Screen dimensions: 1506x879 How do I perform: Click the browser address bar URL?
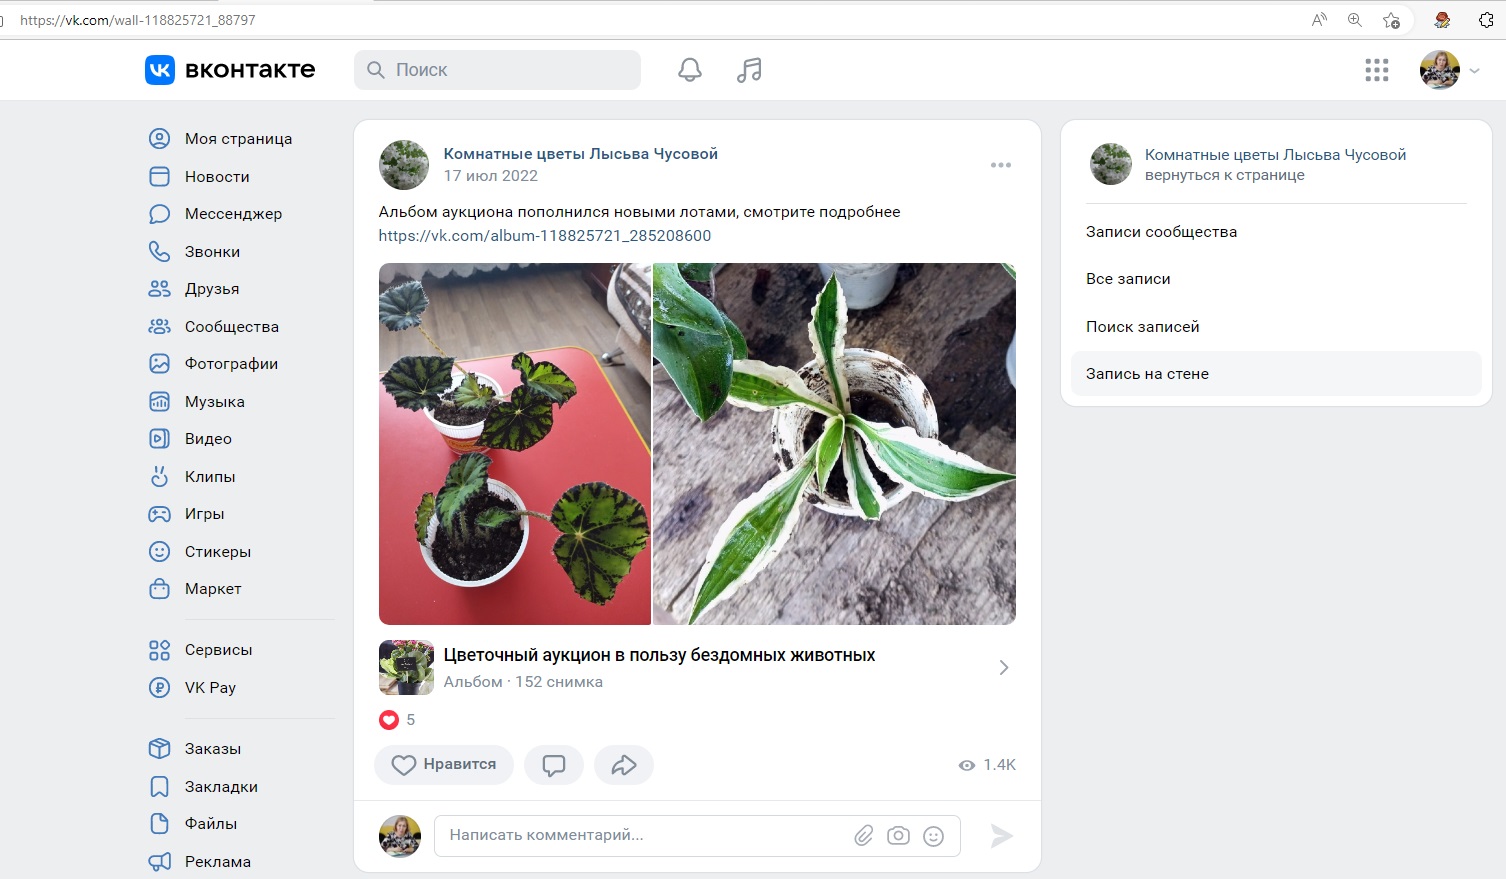138,20
